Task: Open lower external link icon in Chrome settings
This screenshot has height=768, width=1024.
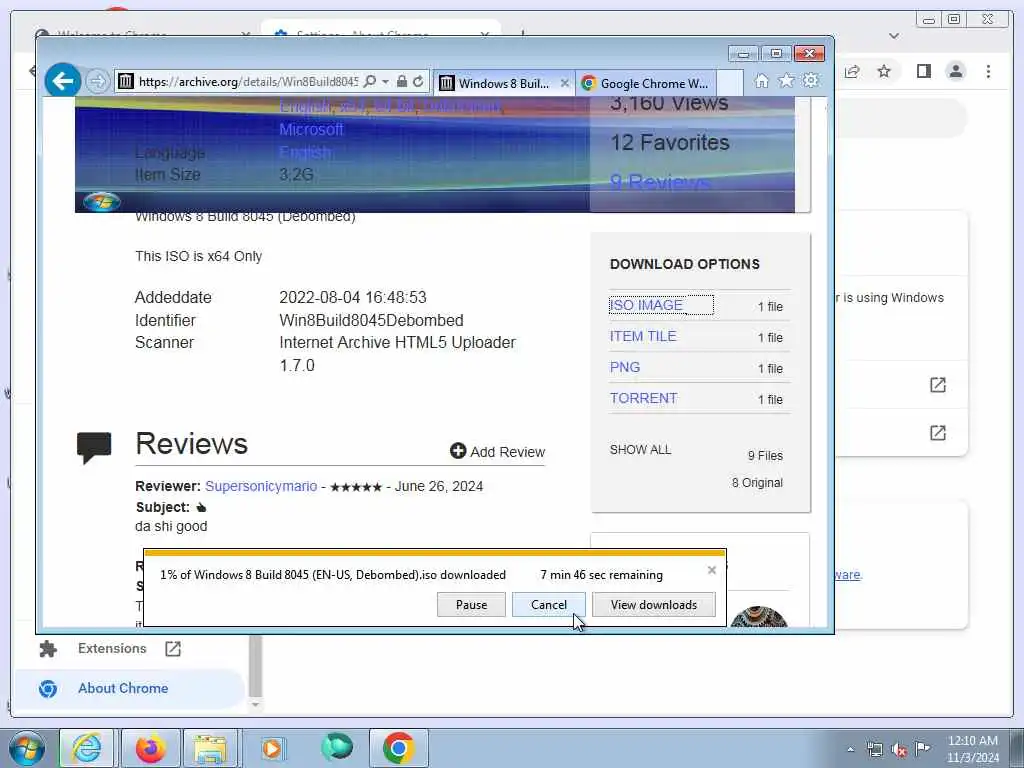Action: click(938, 432)
